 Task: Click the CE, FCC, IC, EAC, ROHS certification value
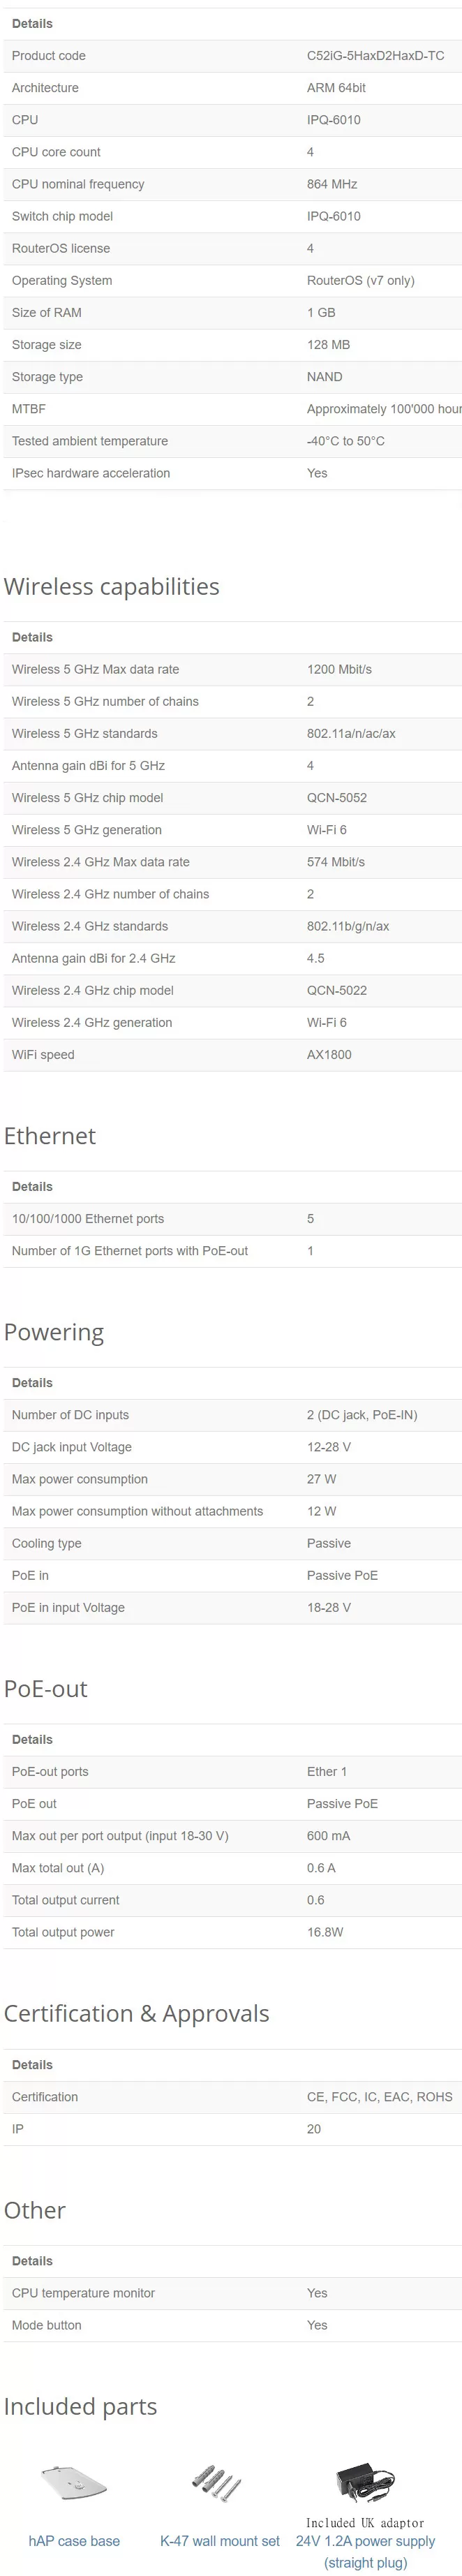click(x=380, y=2096)
